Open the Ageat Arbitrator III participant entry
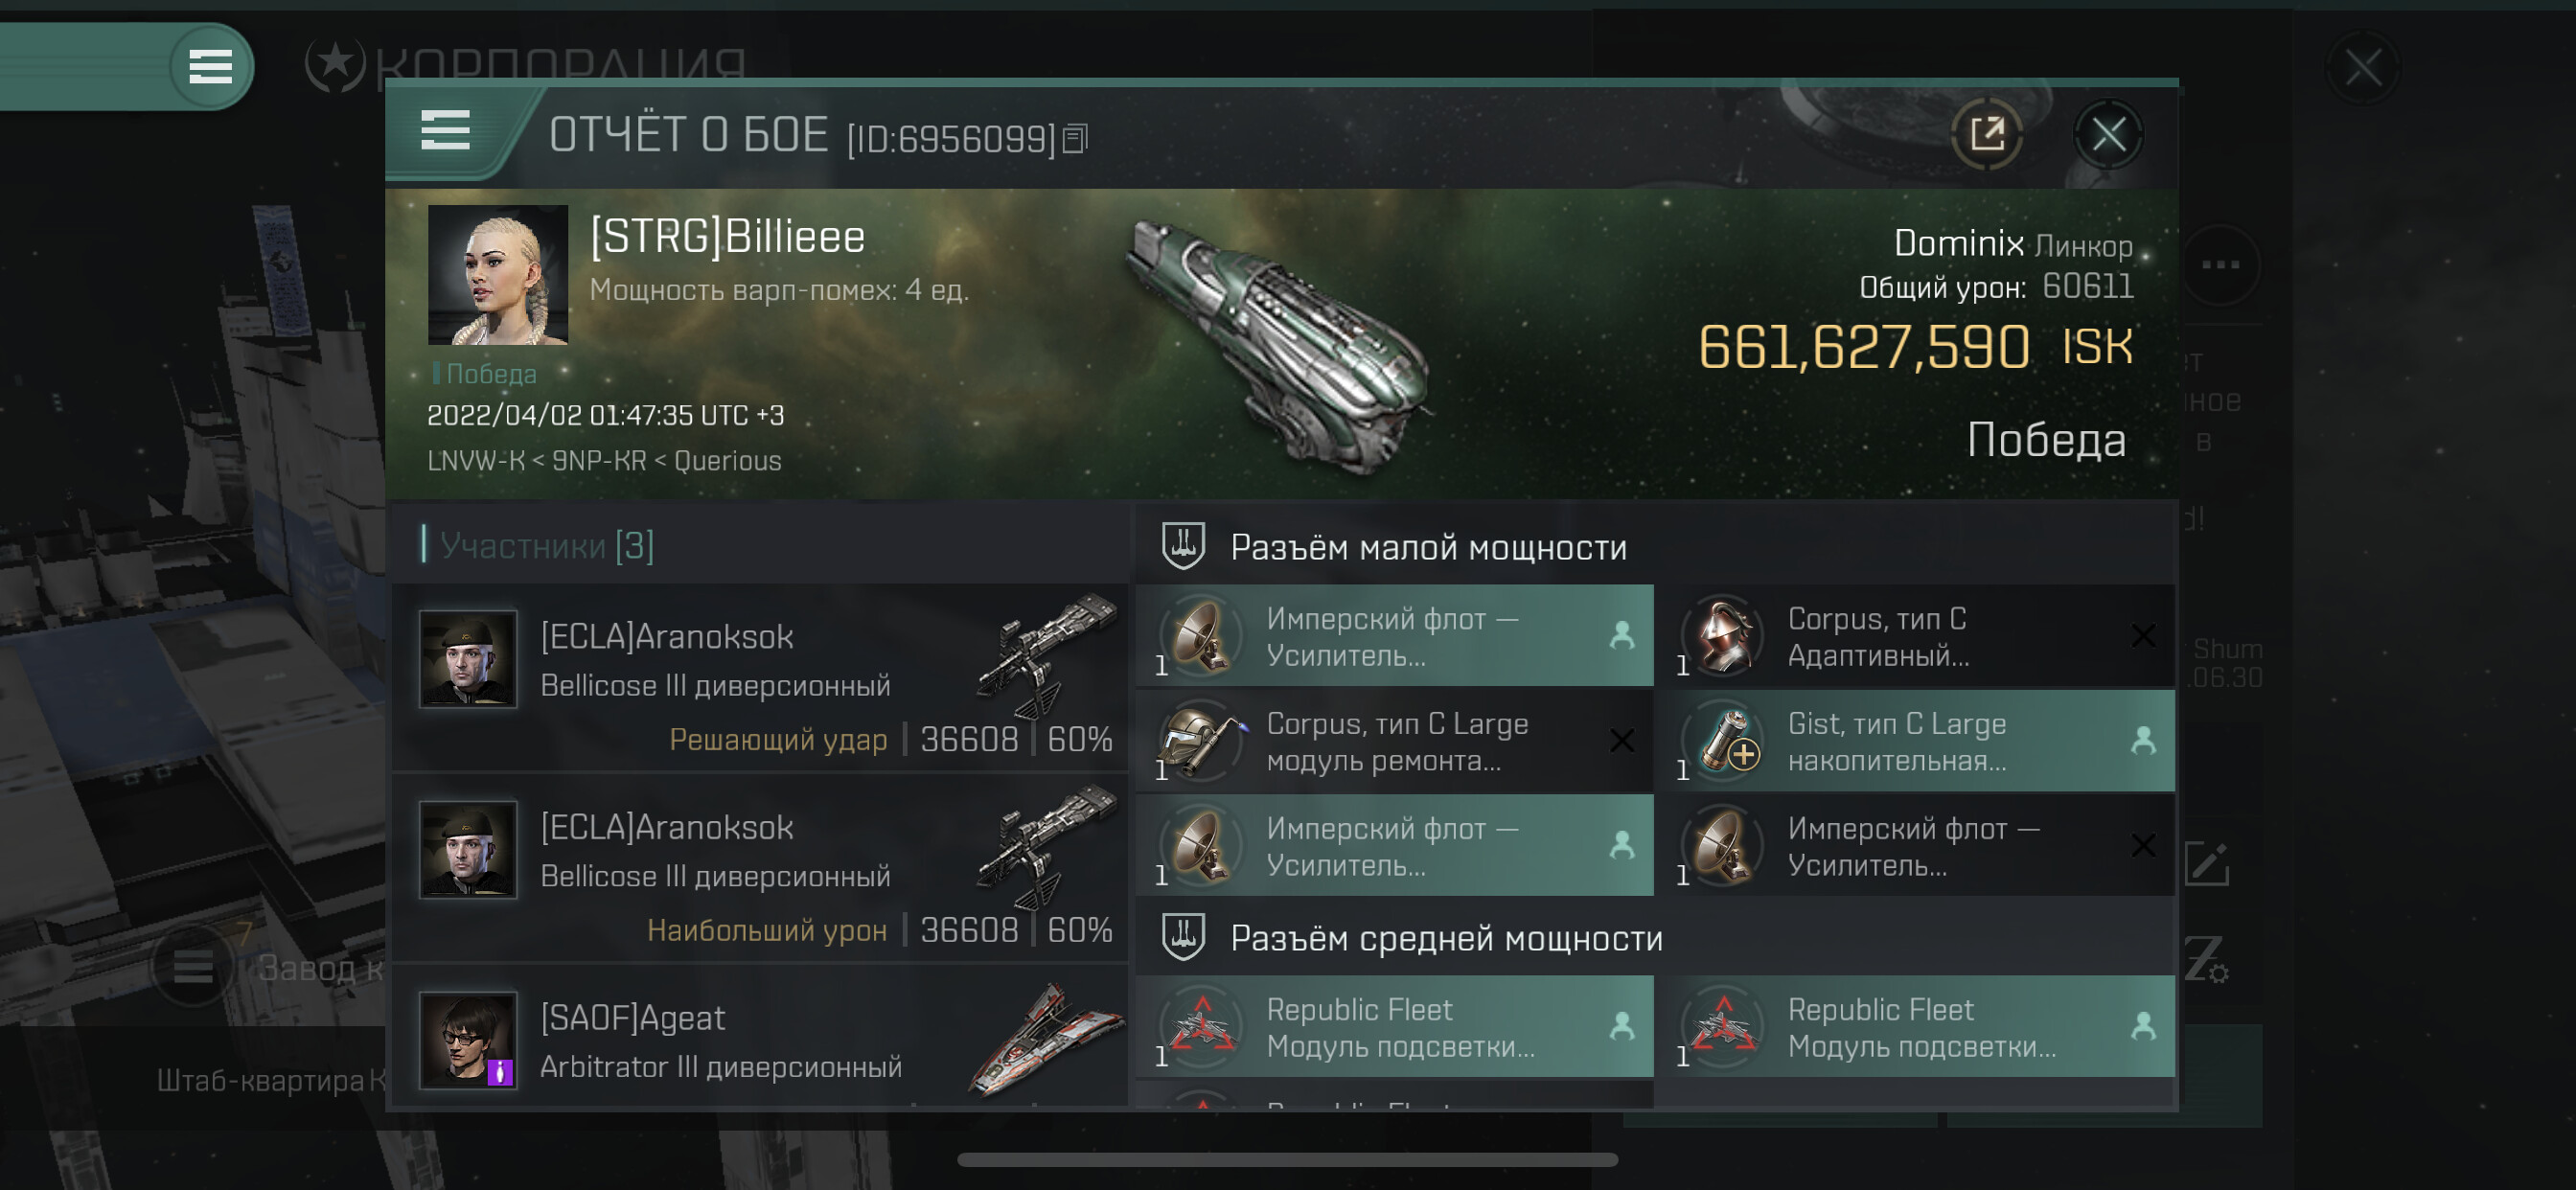The height and width of the screenshot is (1190, 2576). coord(760,1039)
